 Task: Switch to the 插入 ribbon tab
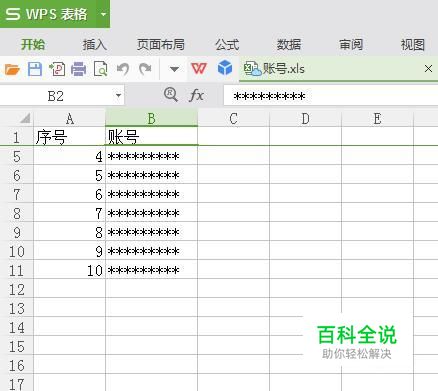(x=95, y=44)
